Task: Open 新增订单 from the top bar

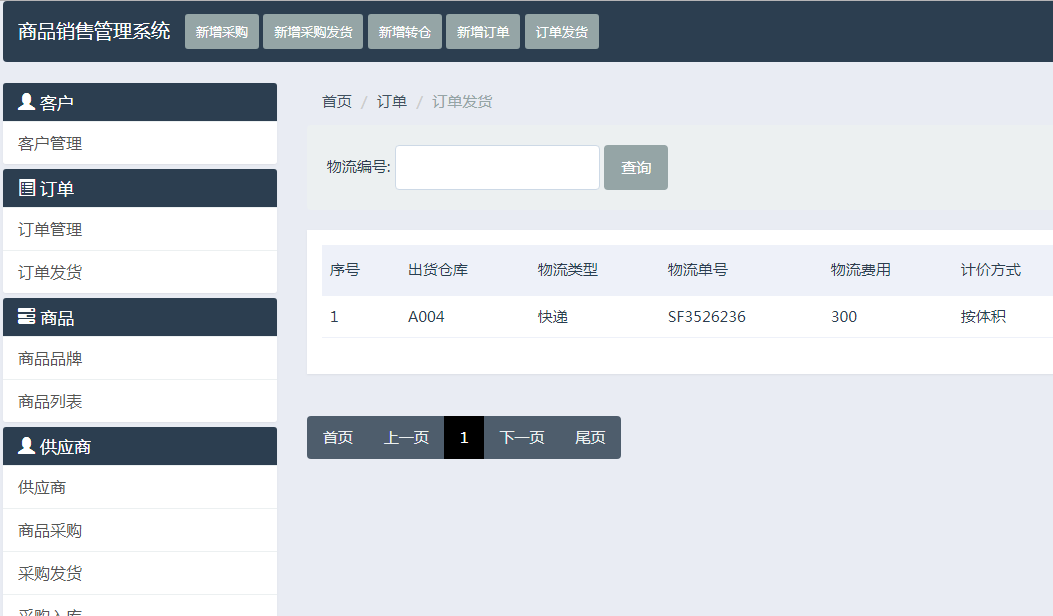Action: tap(483, 32)
